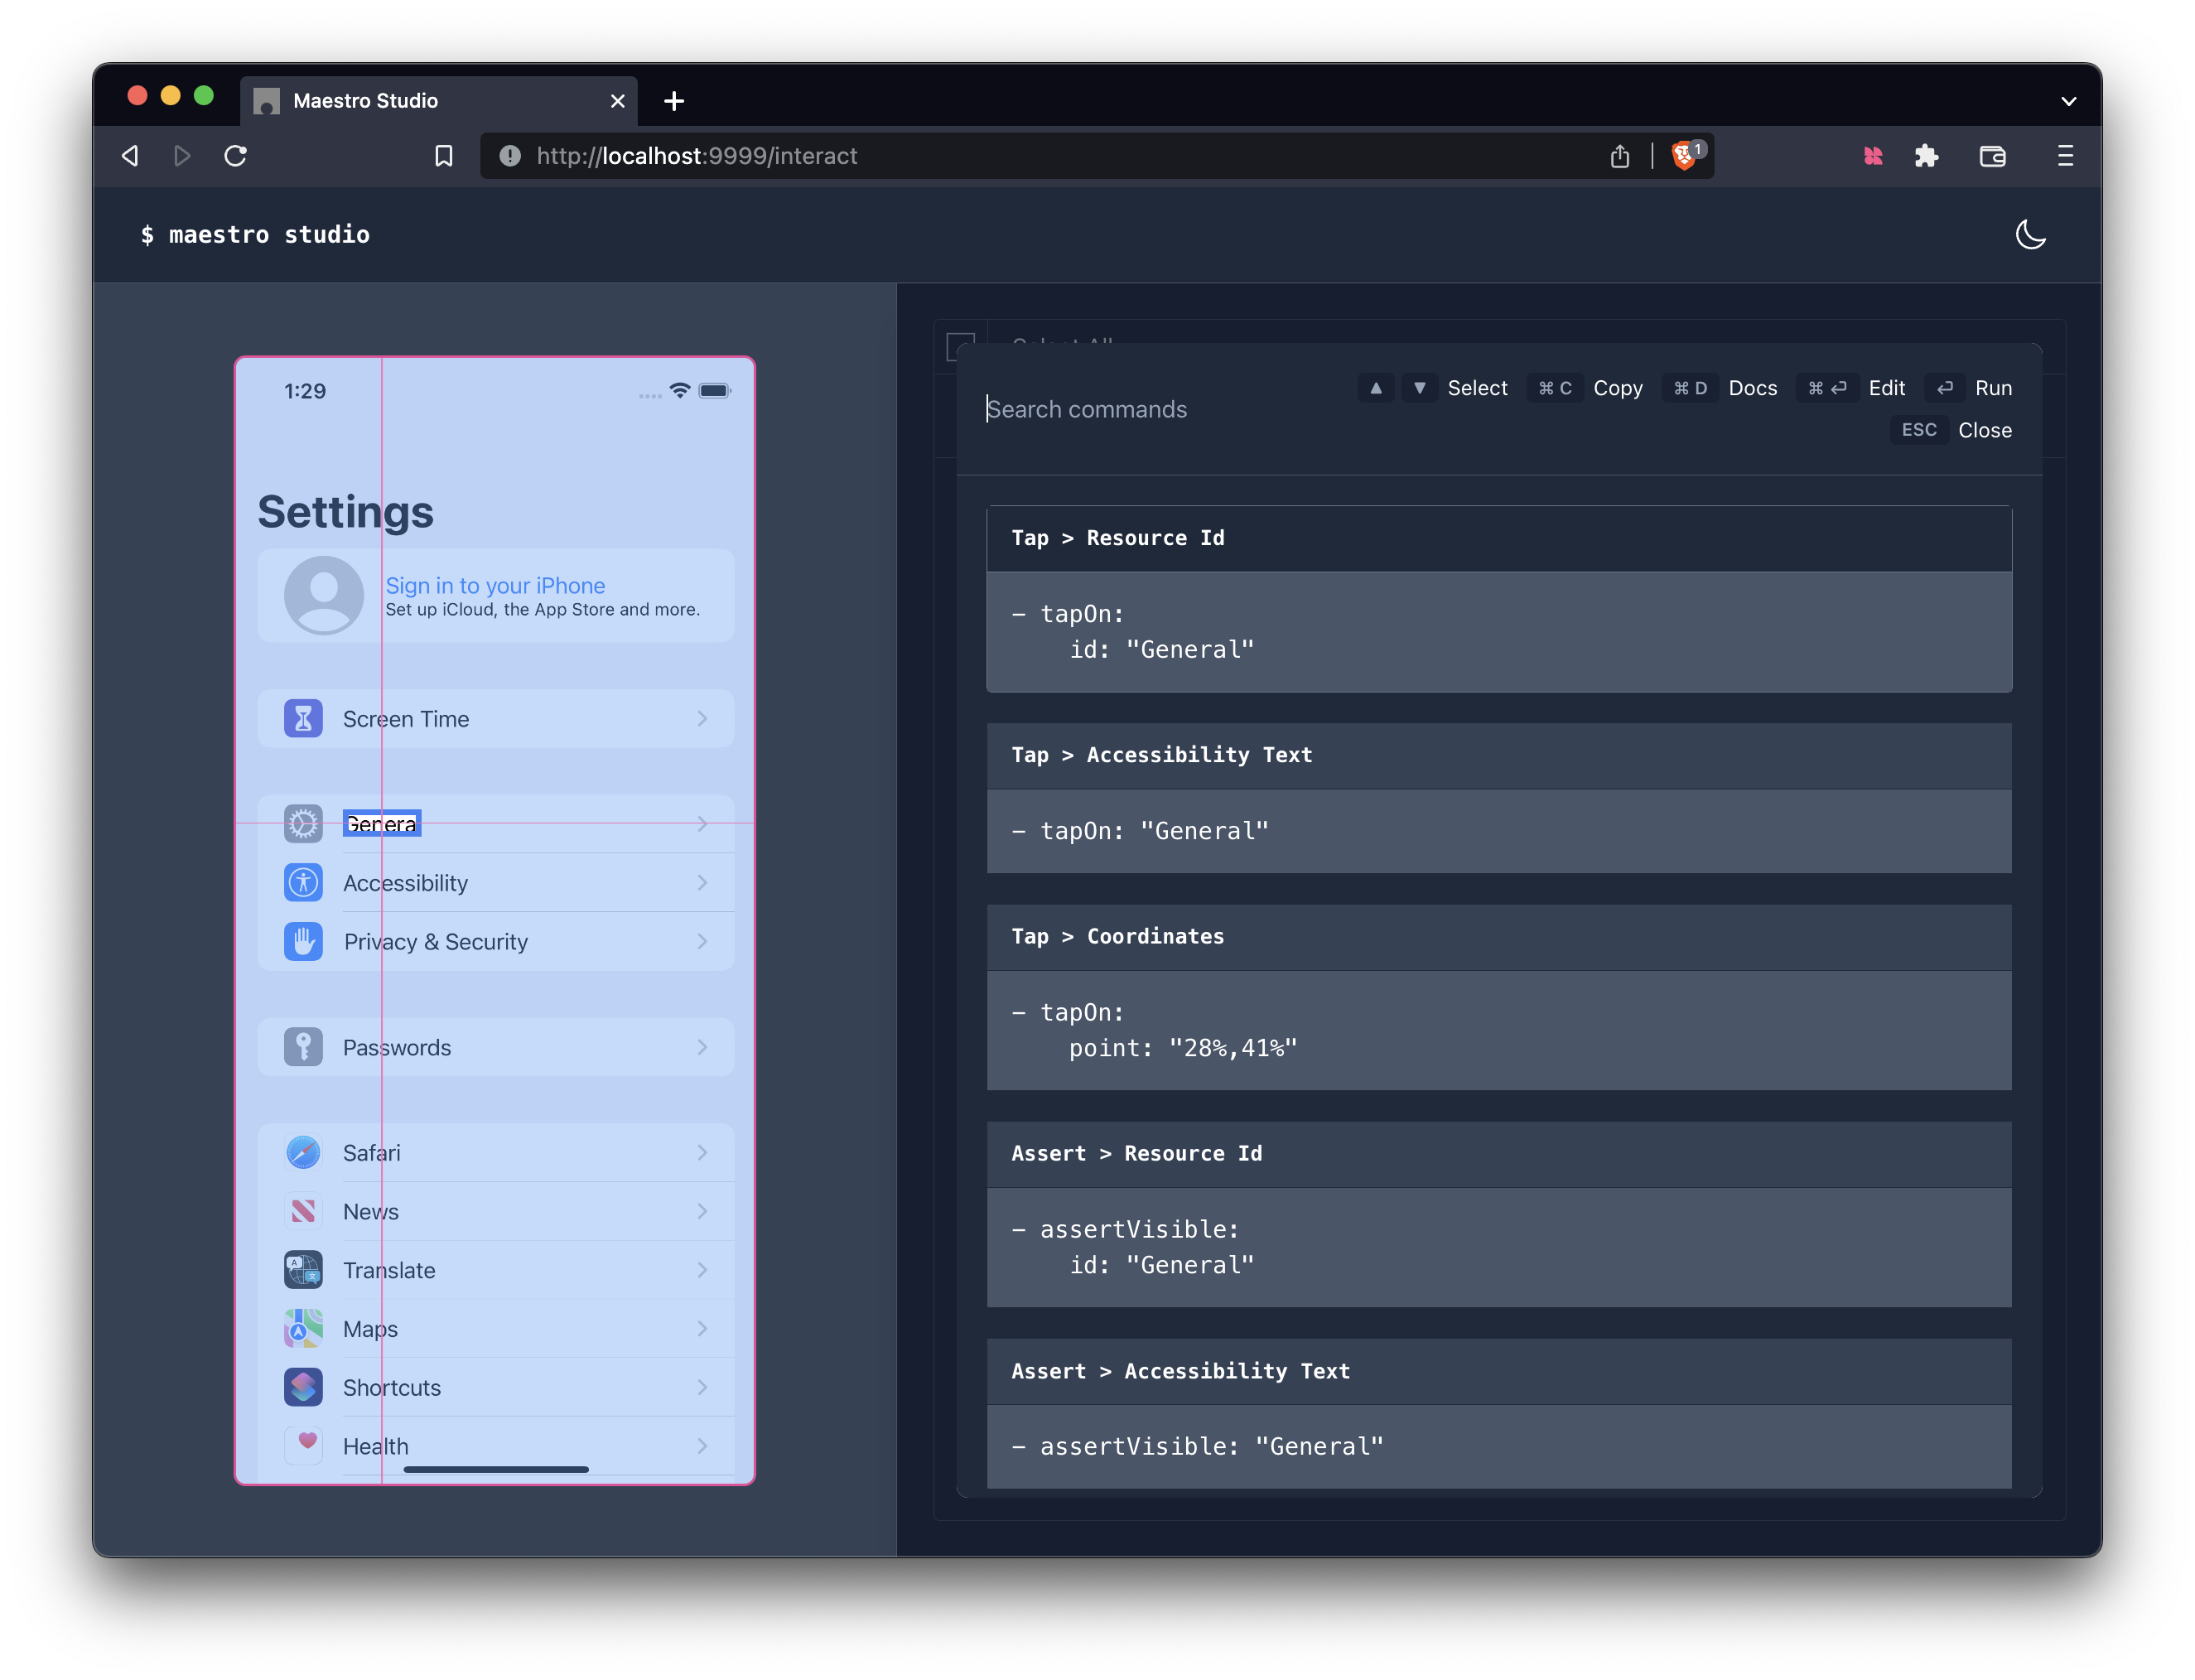Click the Health heart icon

pos(303,1445)
